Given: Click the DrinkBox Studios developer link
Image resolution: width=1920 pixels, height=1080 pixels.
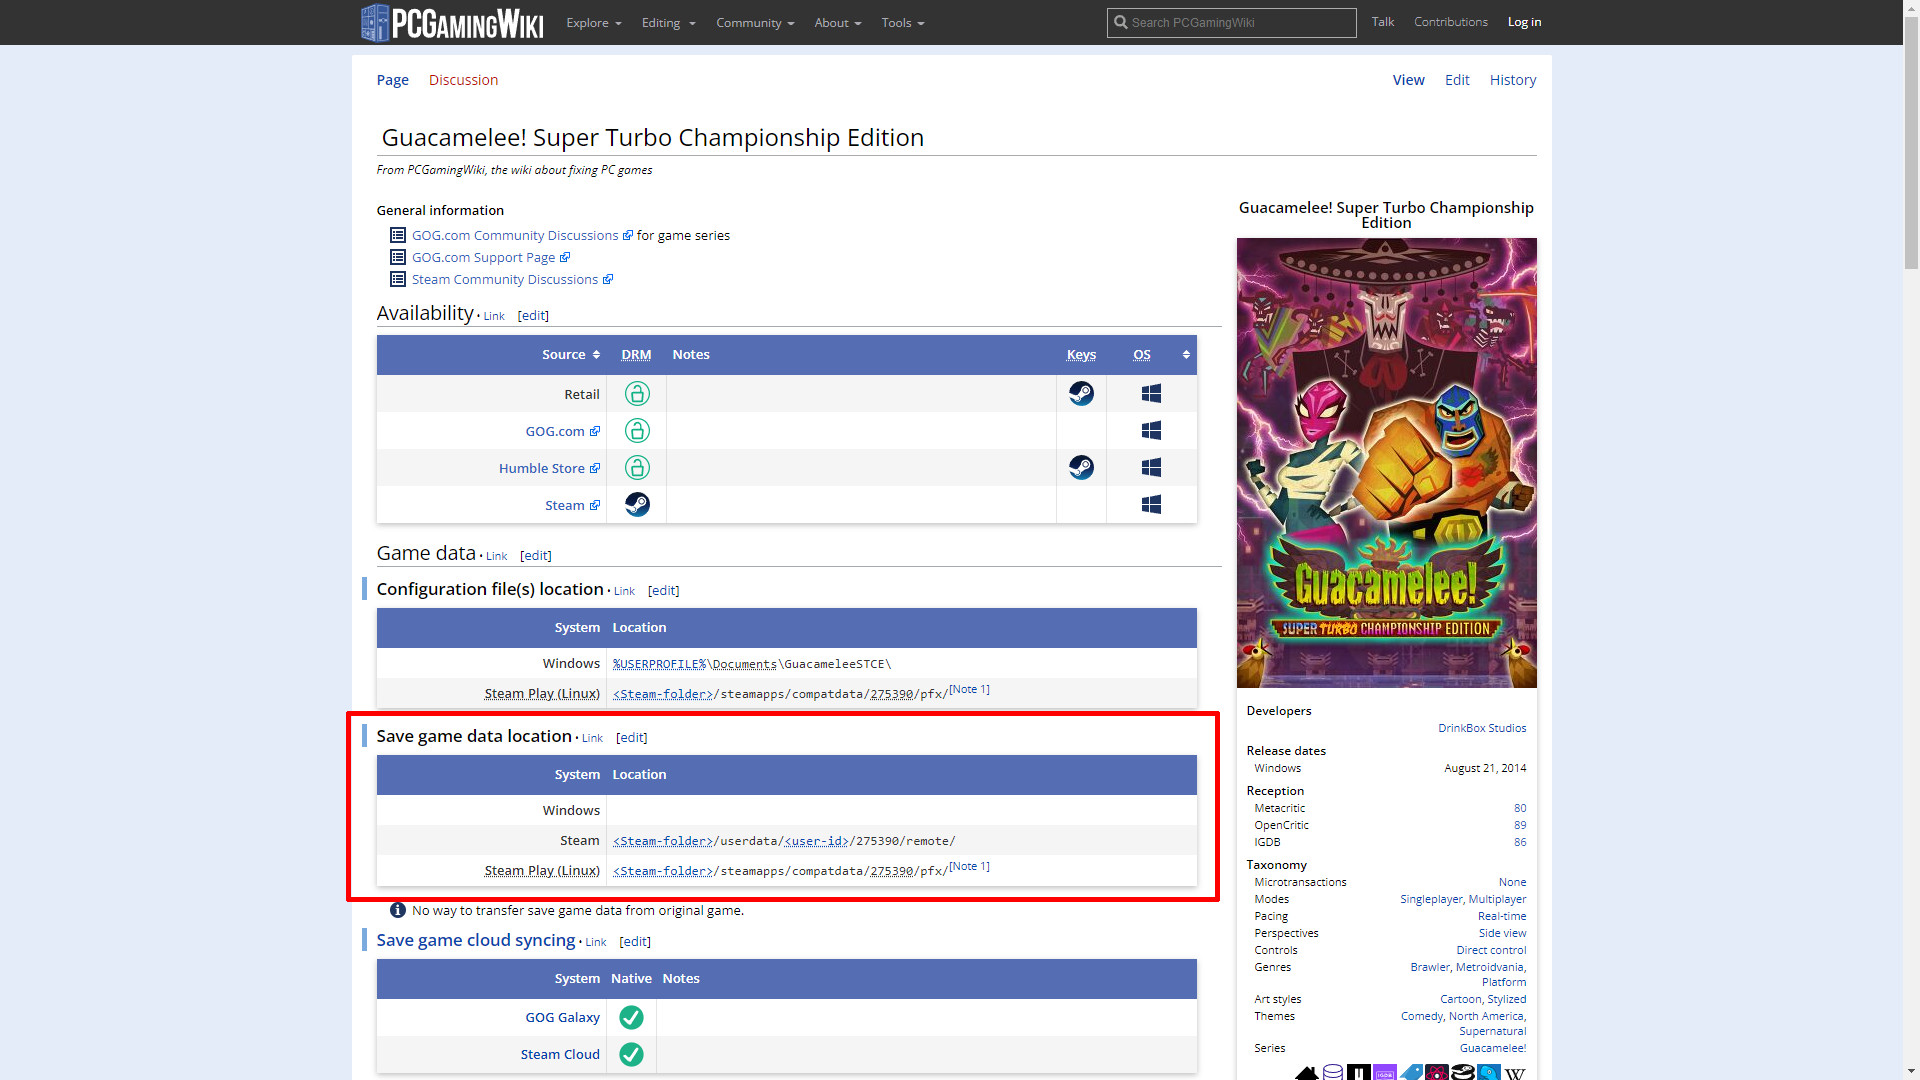Looking at the screenshot, I should pos(1482,728).
